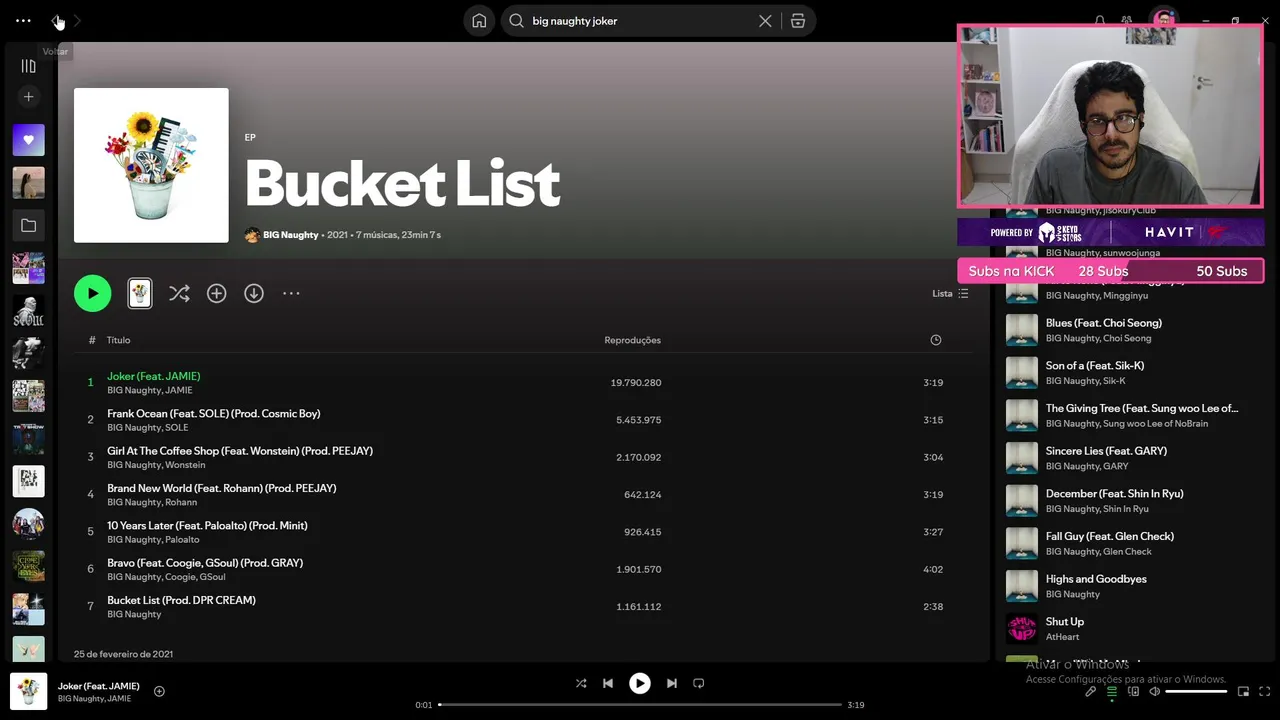Open the three-dot app menu
1280x720 pixels.
(23, 20)
